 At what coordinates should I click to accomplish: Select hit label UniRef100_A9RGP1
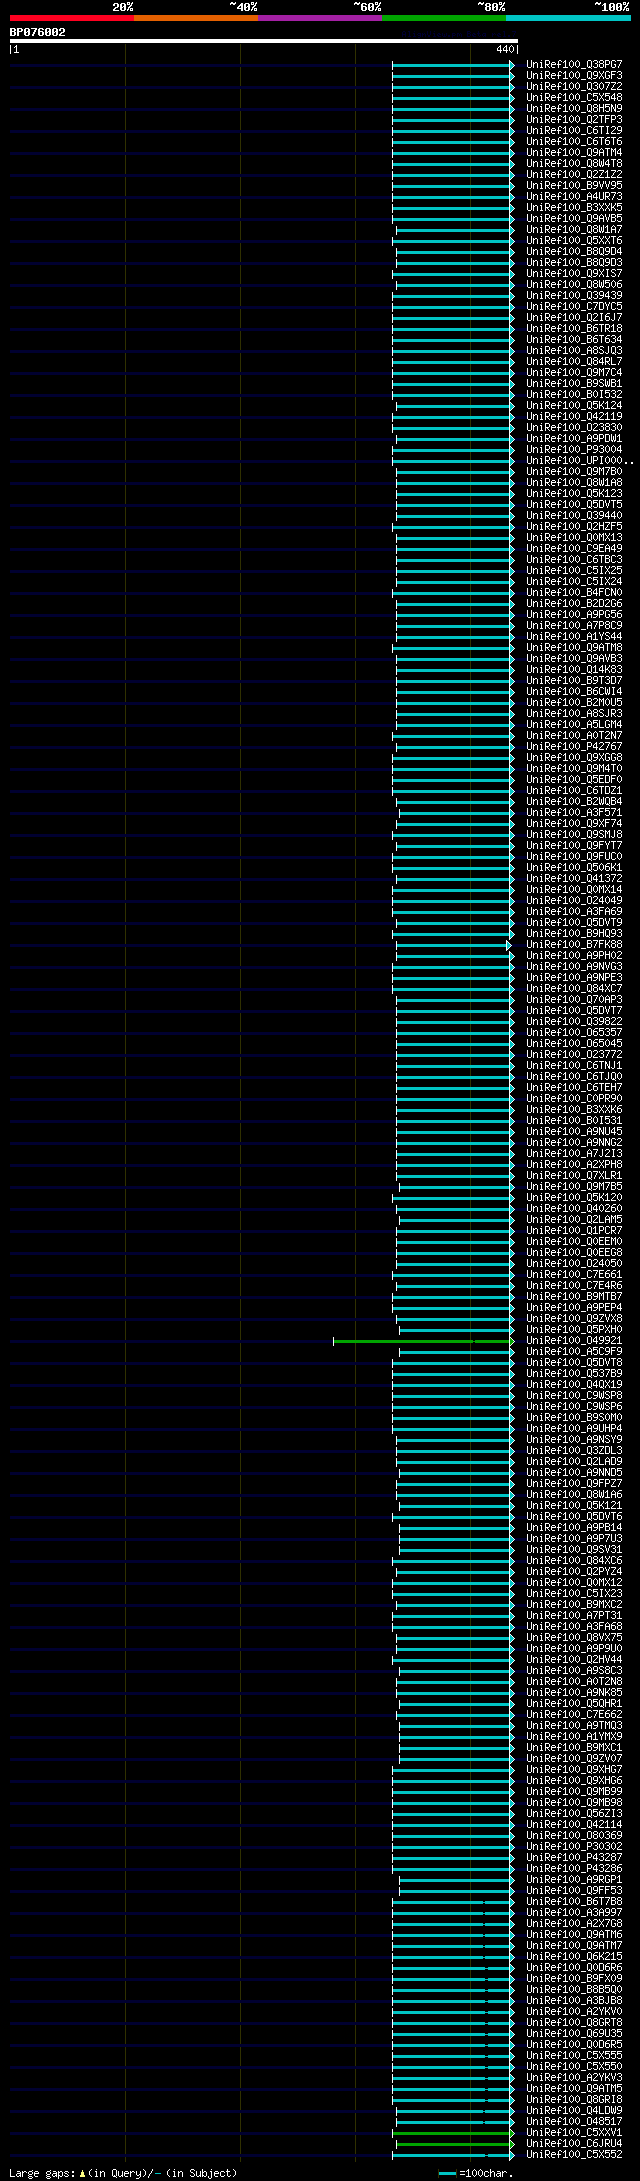[x=574, y=1880]
